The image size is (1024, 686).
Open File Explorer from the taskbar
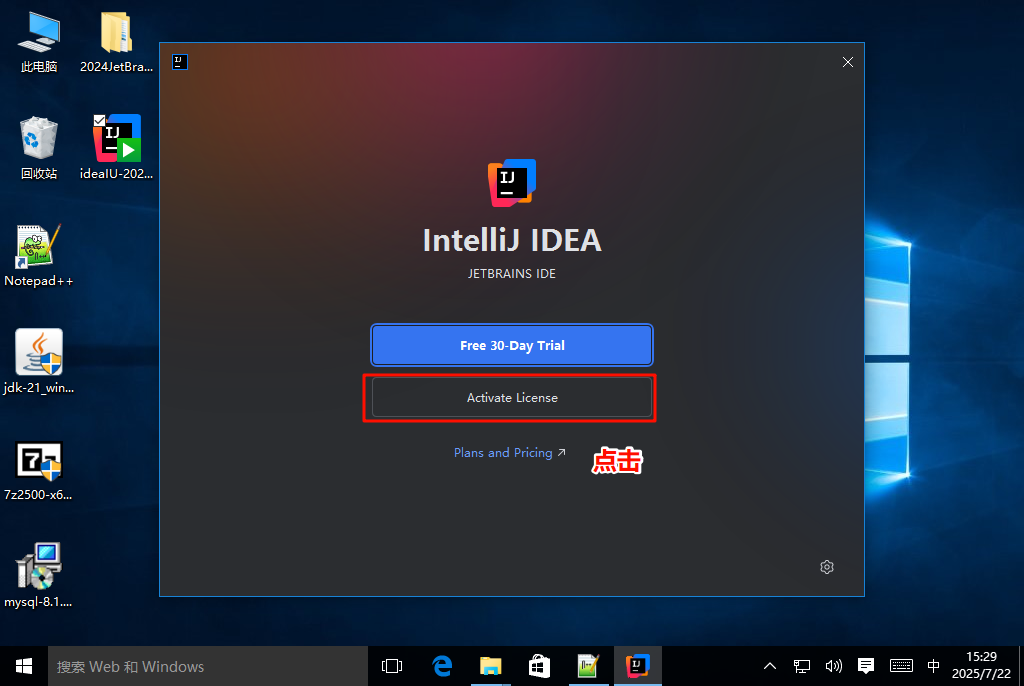(490, 666)
